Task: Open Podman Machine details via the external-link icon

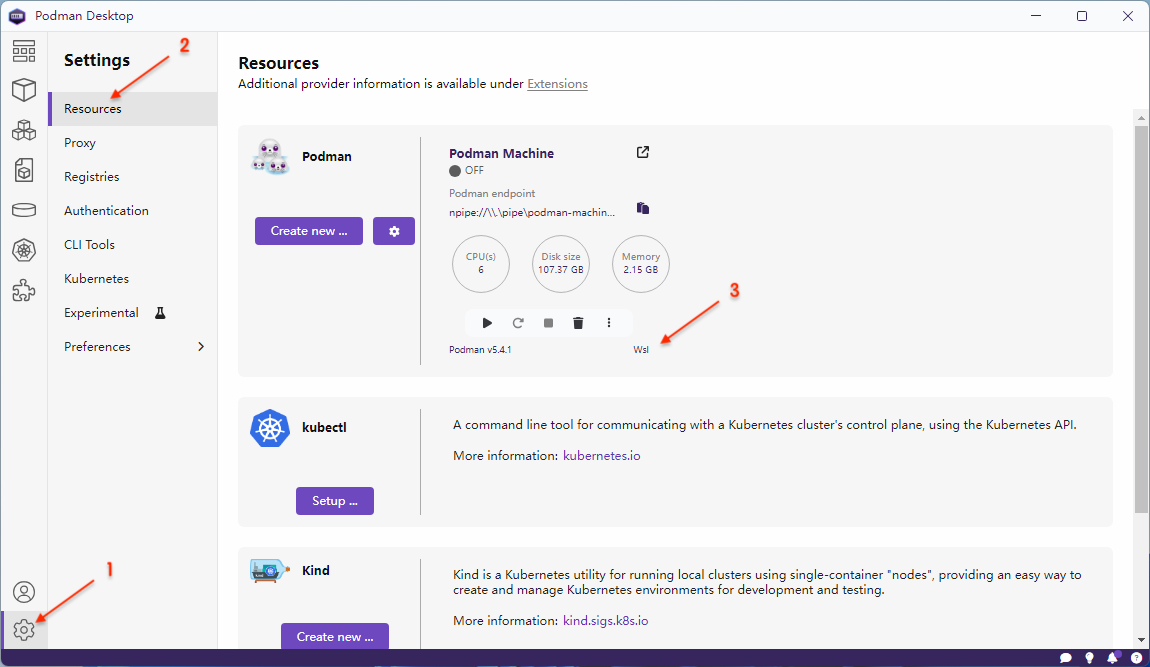Action: click(642, 153)
